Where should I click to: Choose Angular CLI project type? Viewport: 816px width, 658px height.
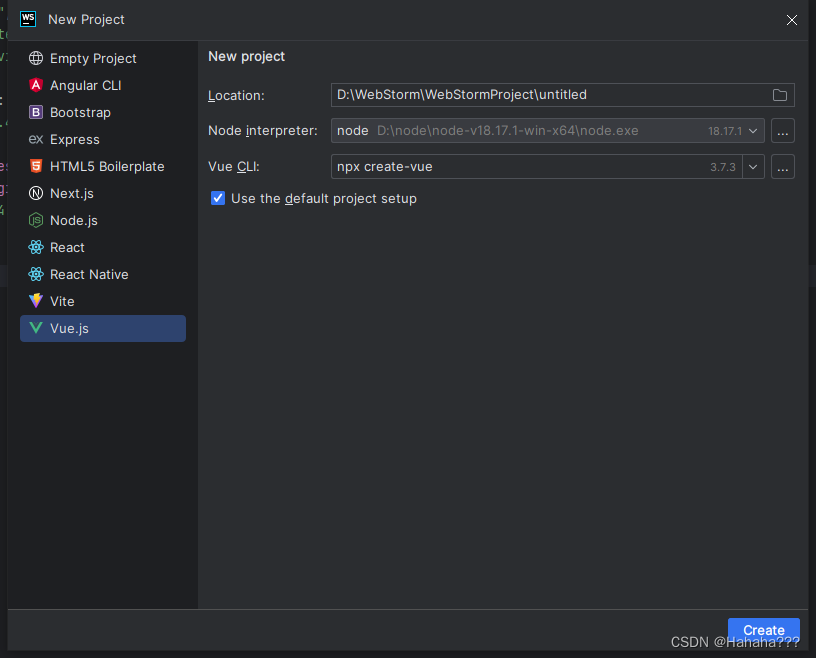click(x=103, y=85)
